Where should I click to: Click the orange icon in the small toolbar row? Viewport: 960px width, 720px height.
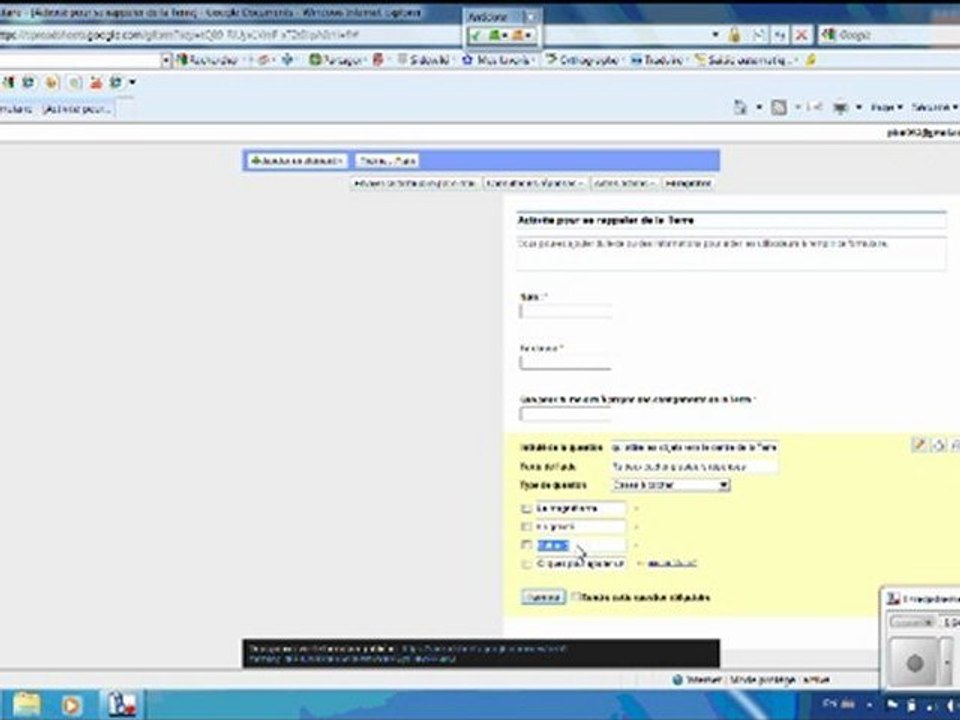coord(51,82)
